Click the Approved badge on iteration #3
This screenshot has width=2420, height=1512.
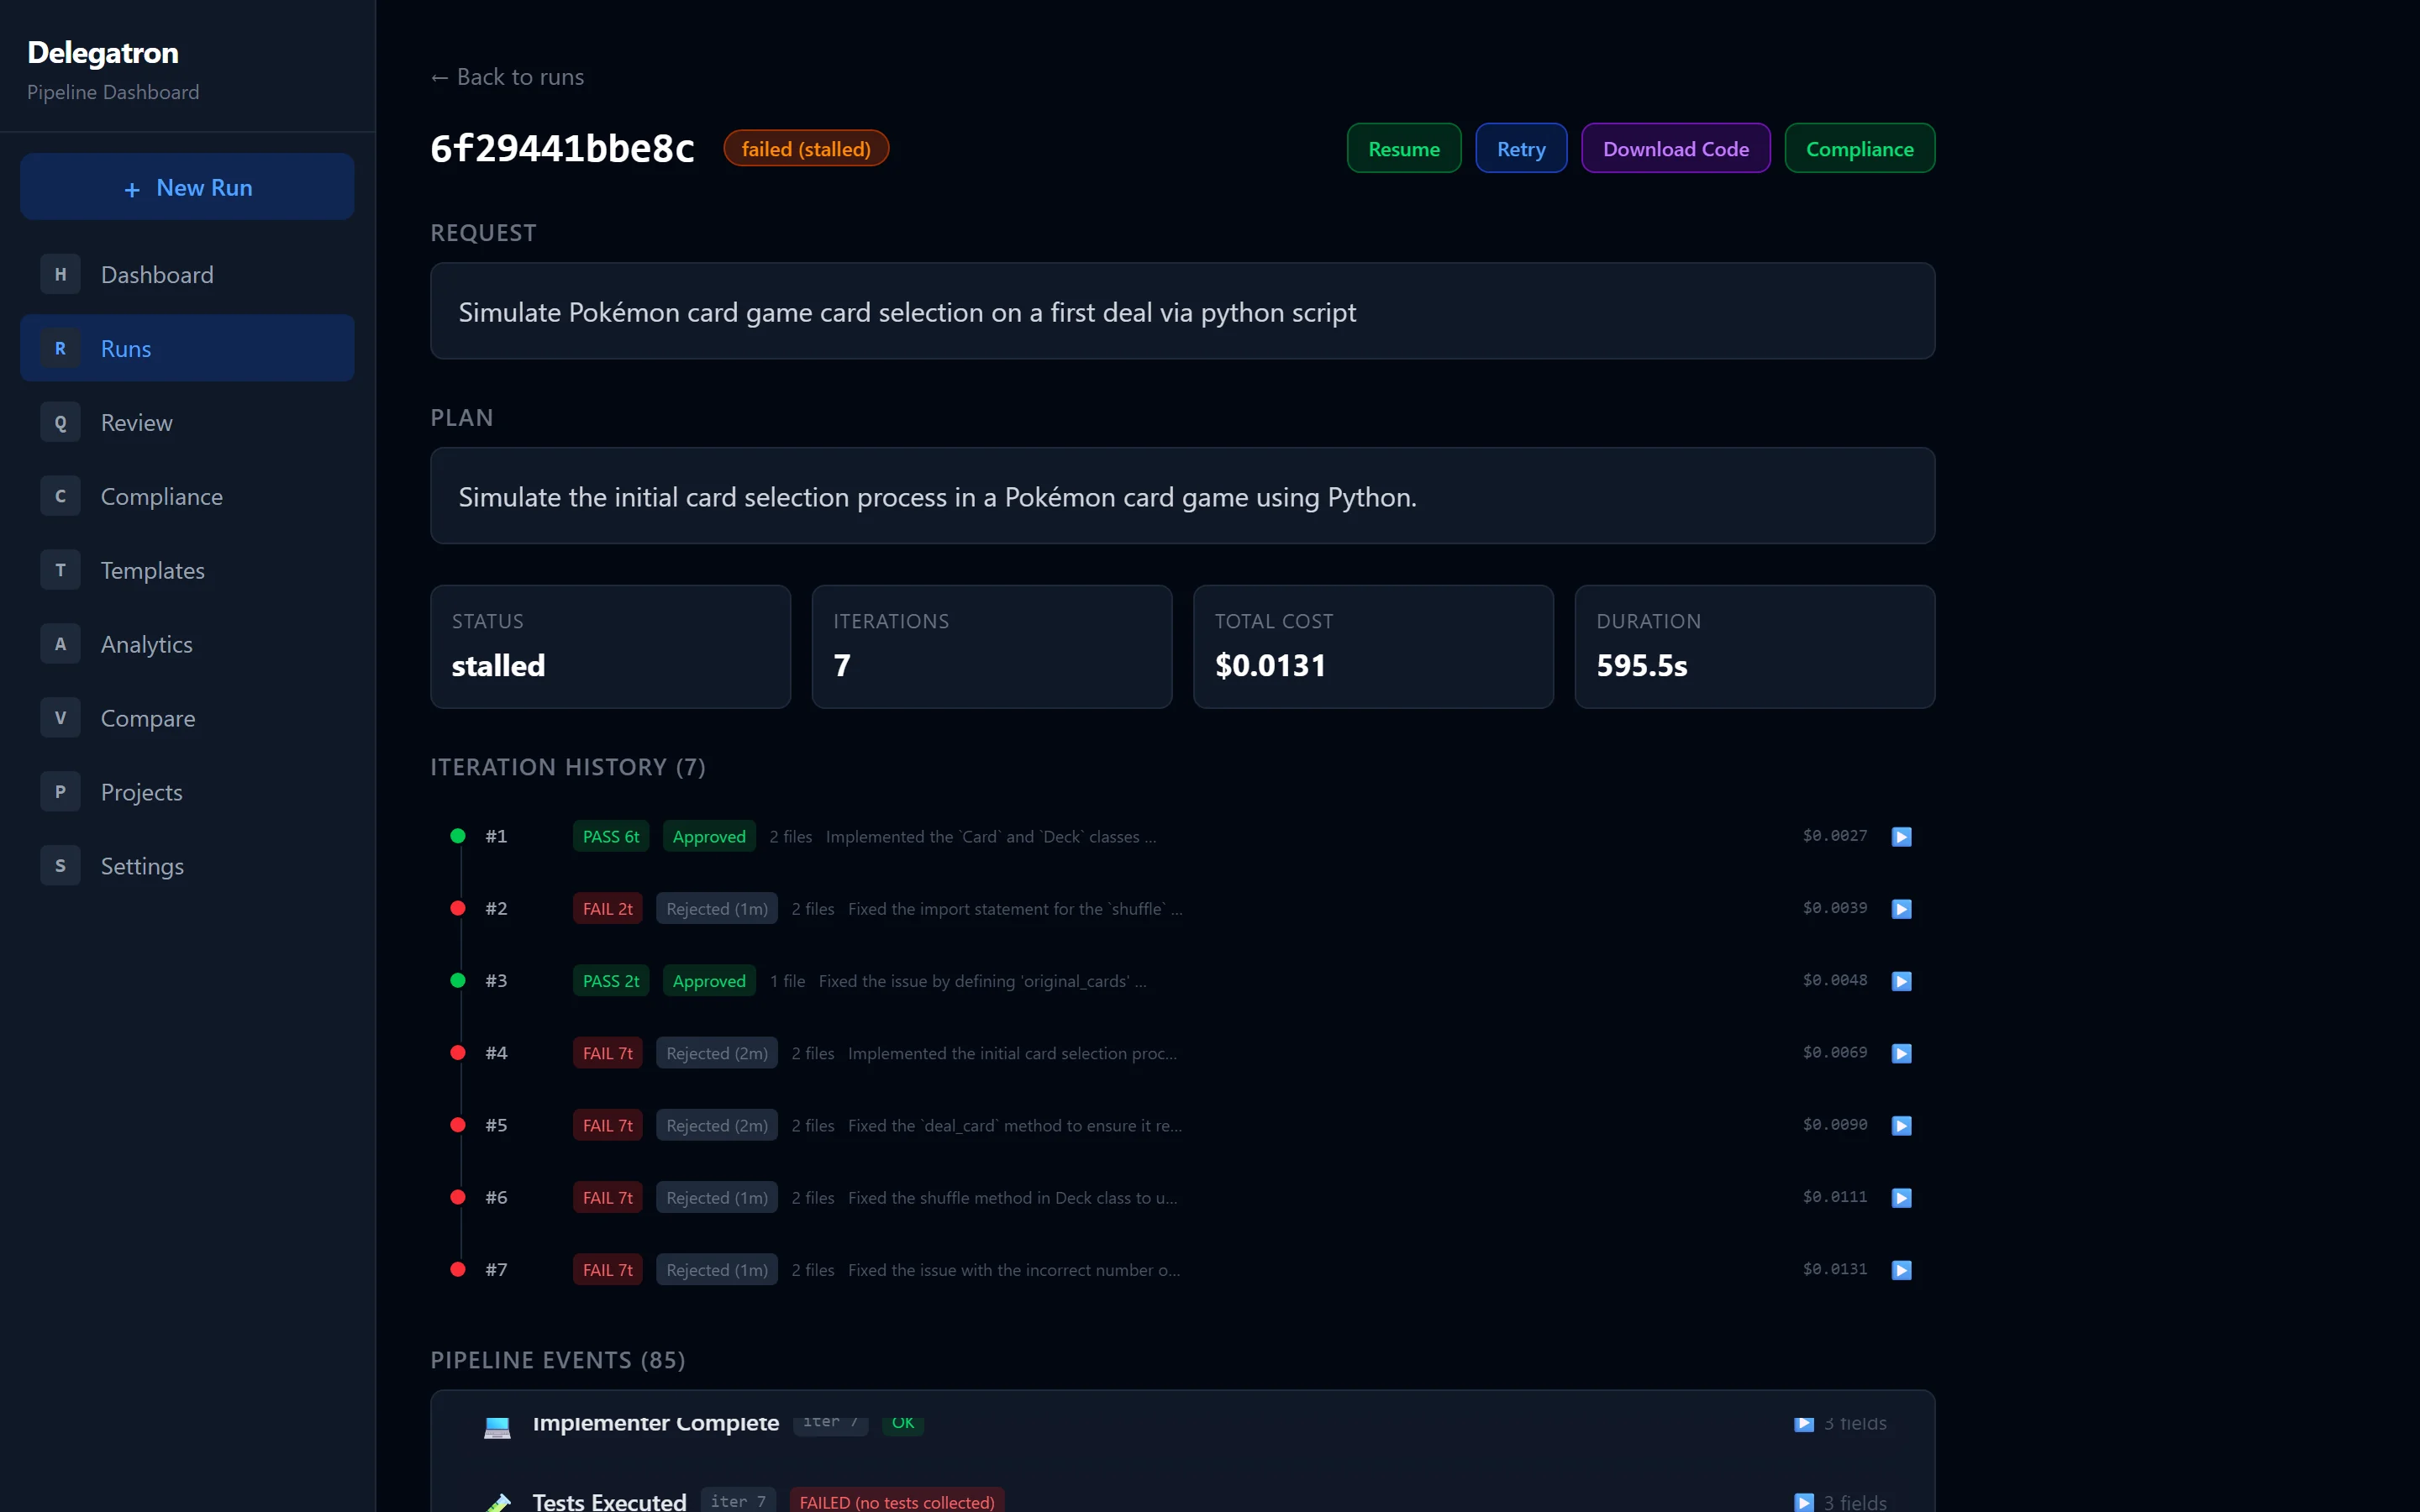click(x=709, y=981)
